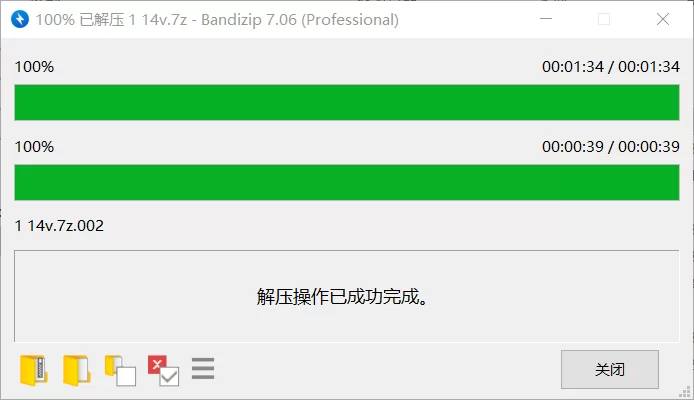Screen dimensions: 694x400
Task: Toggle the close-window-when-complete red X checkbox icon
Action: coord(163,370)
